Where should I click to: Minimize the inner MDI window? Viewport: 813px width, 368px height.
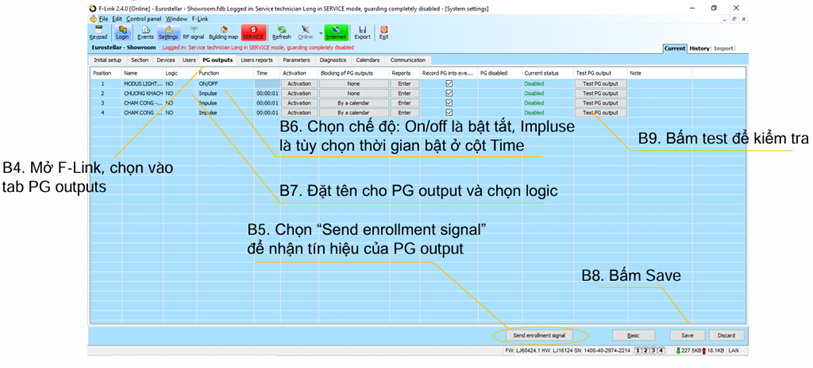726,19
